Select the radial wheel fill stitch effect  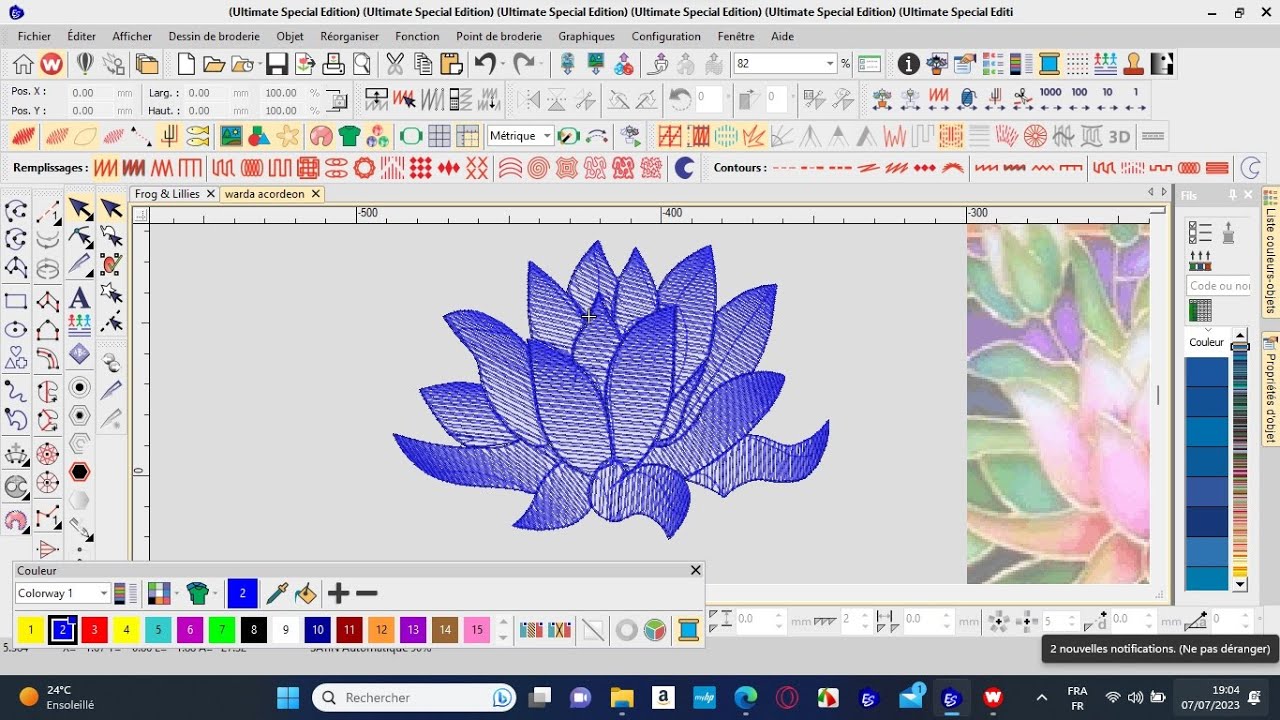point(1035,136)
